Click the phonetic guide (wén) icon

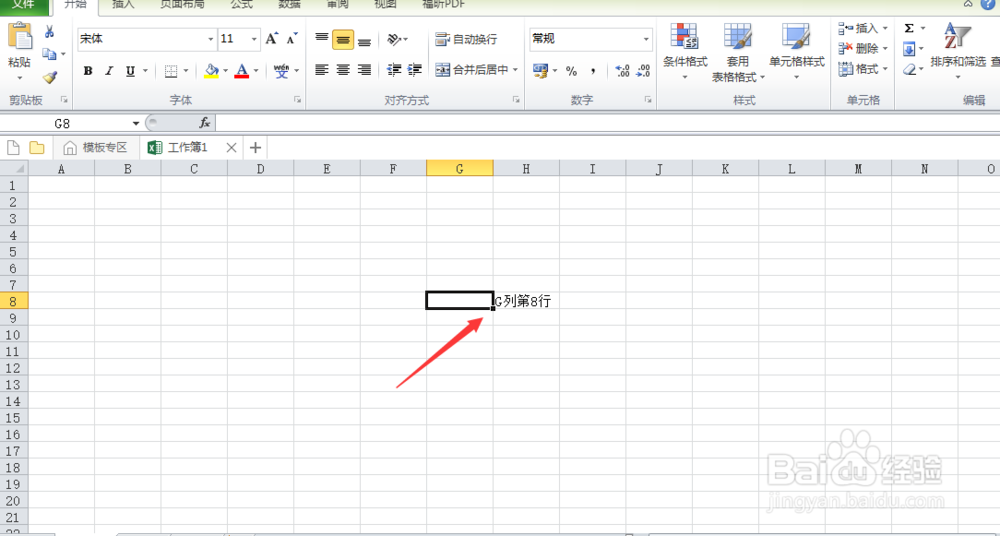click(x=281, y=71)
